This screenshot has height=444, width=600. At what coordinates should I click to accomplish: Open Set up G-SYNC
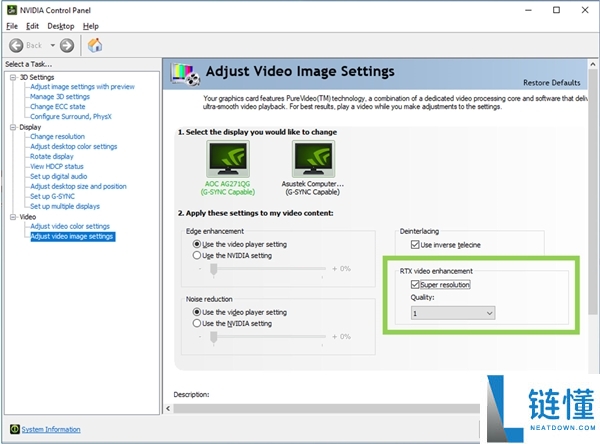tap(52, 196)
